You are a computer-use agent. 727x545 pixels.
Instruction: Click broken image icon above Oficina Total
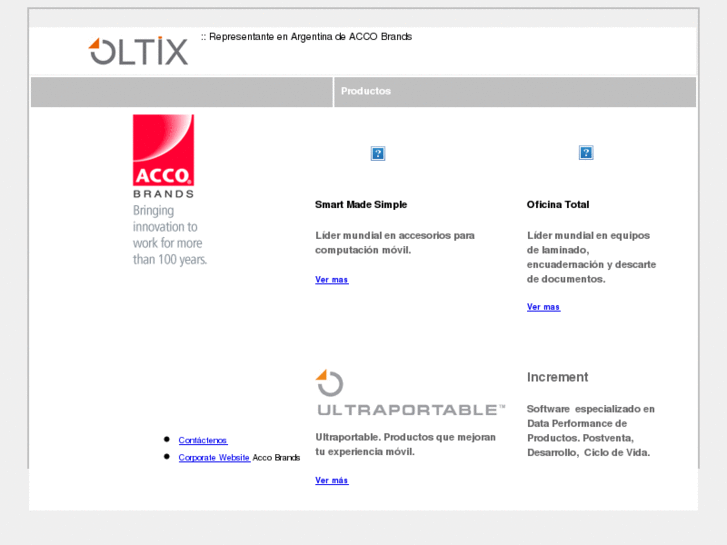(x=586, y=153)
